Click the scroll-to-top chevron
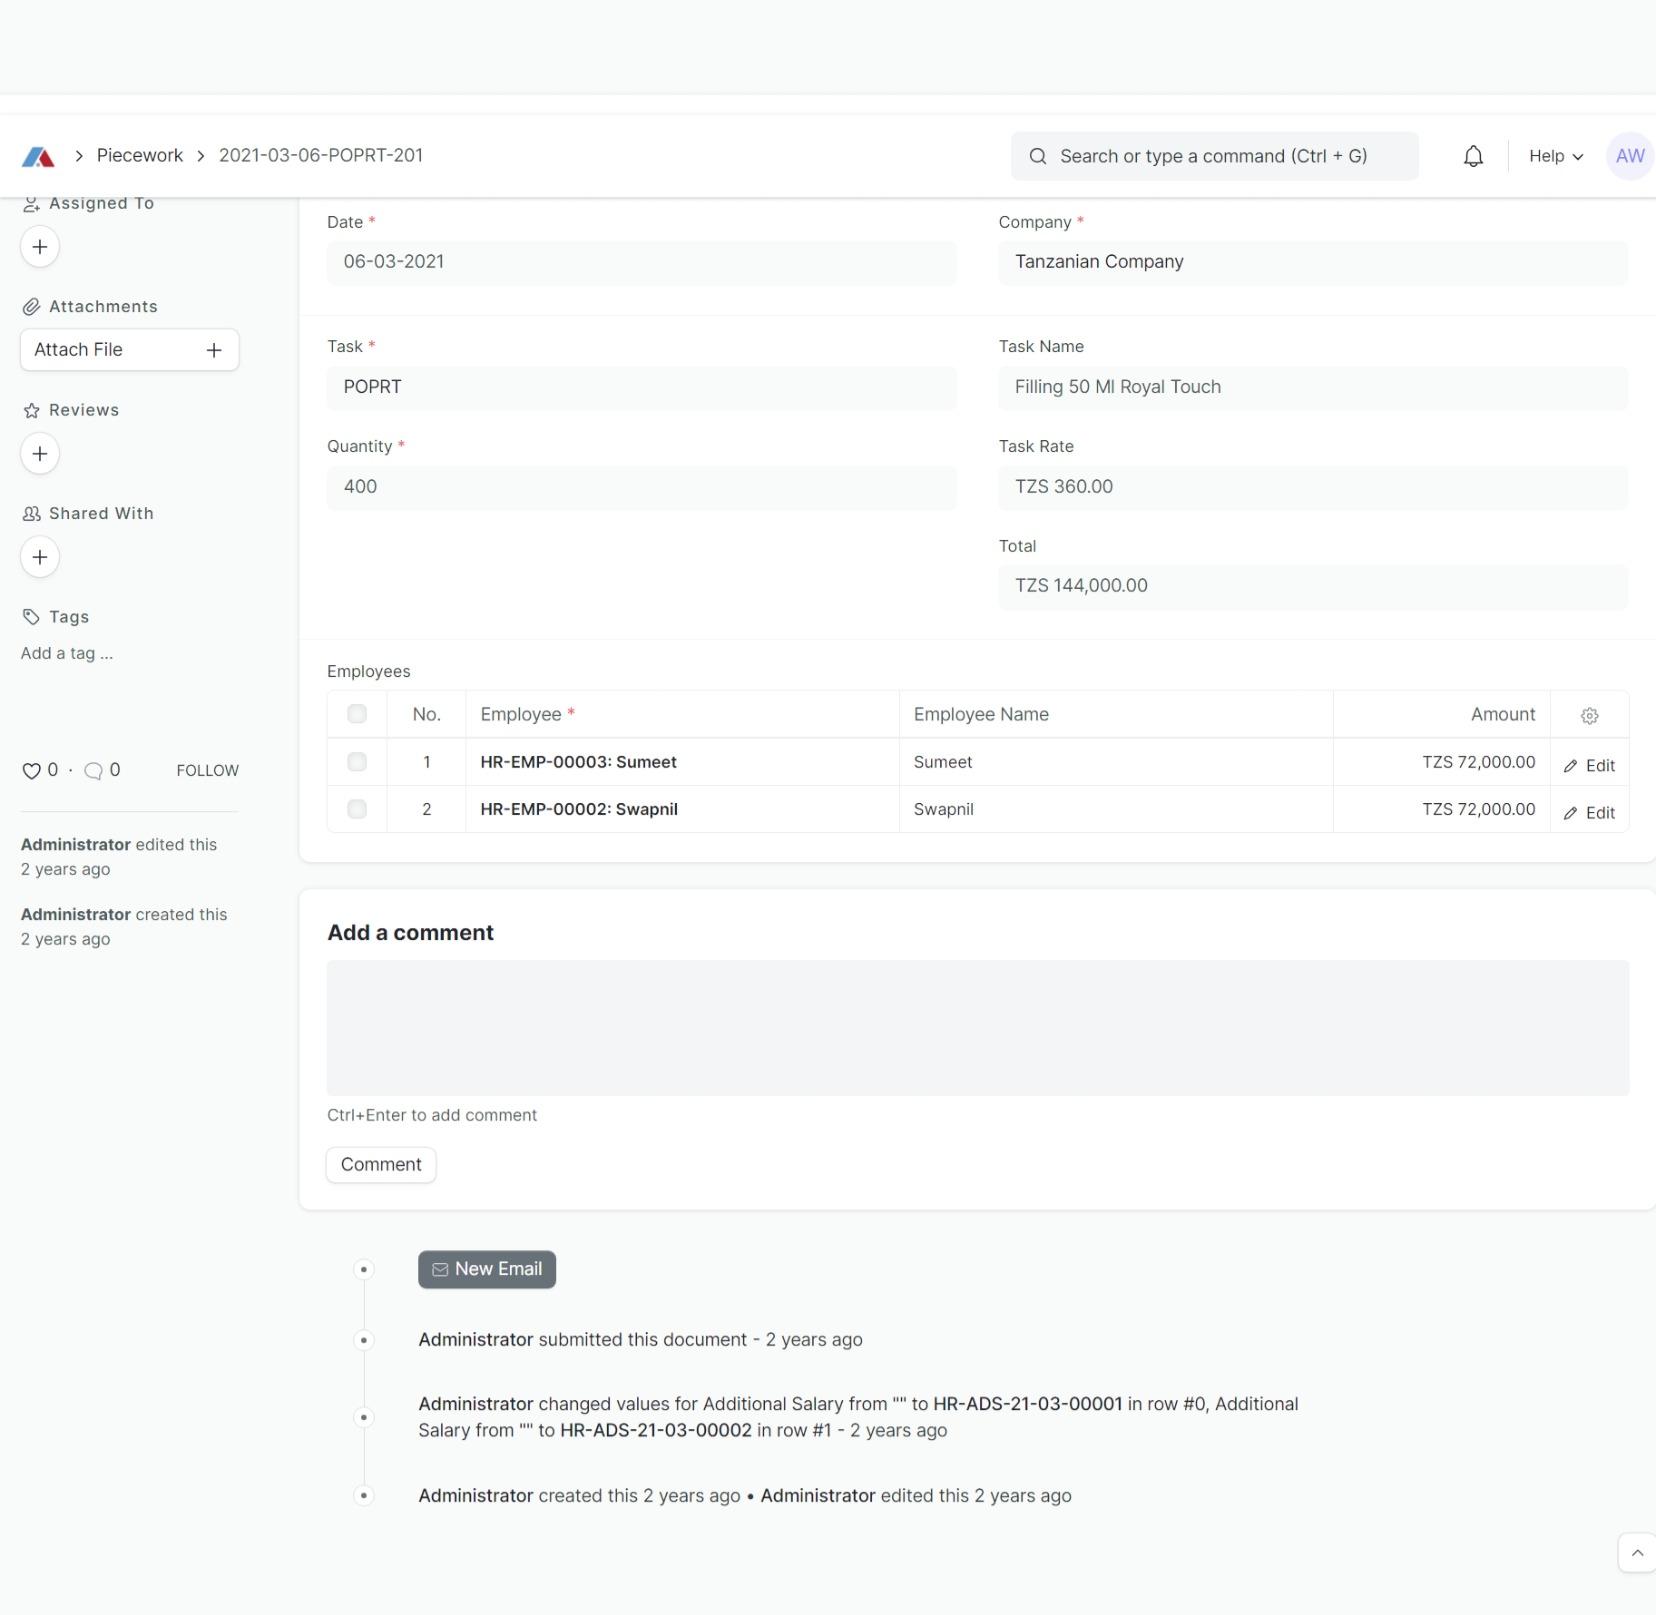This screenshot has width=1656, height=1615. pyautogui.click(x=1636, y=1551)
